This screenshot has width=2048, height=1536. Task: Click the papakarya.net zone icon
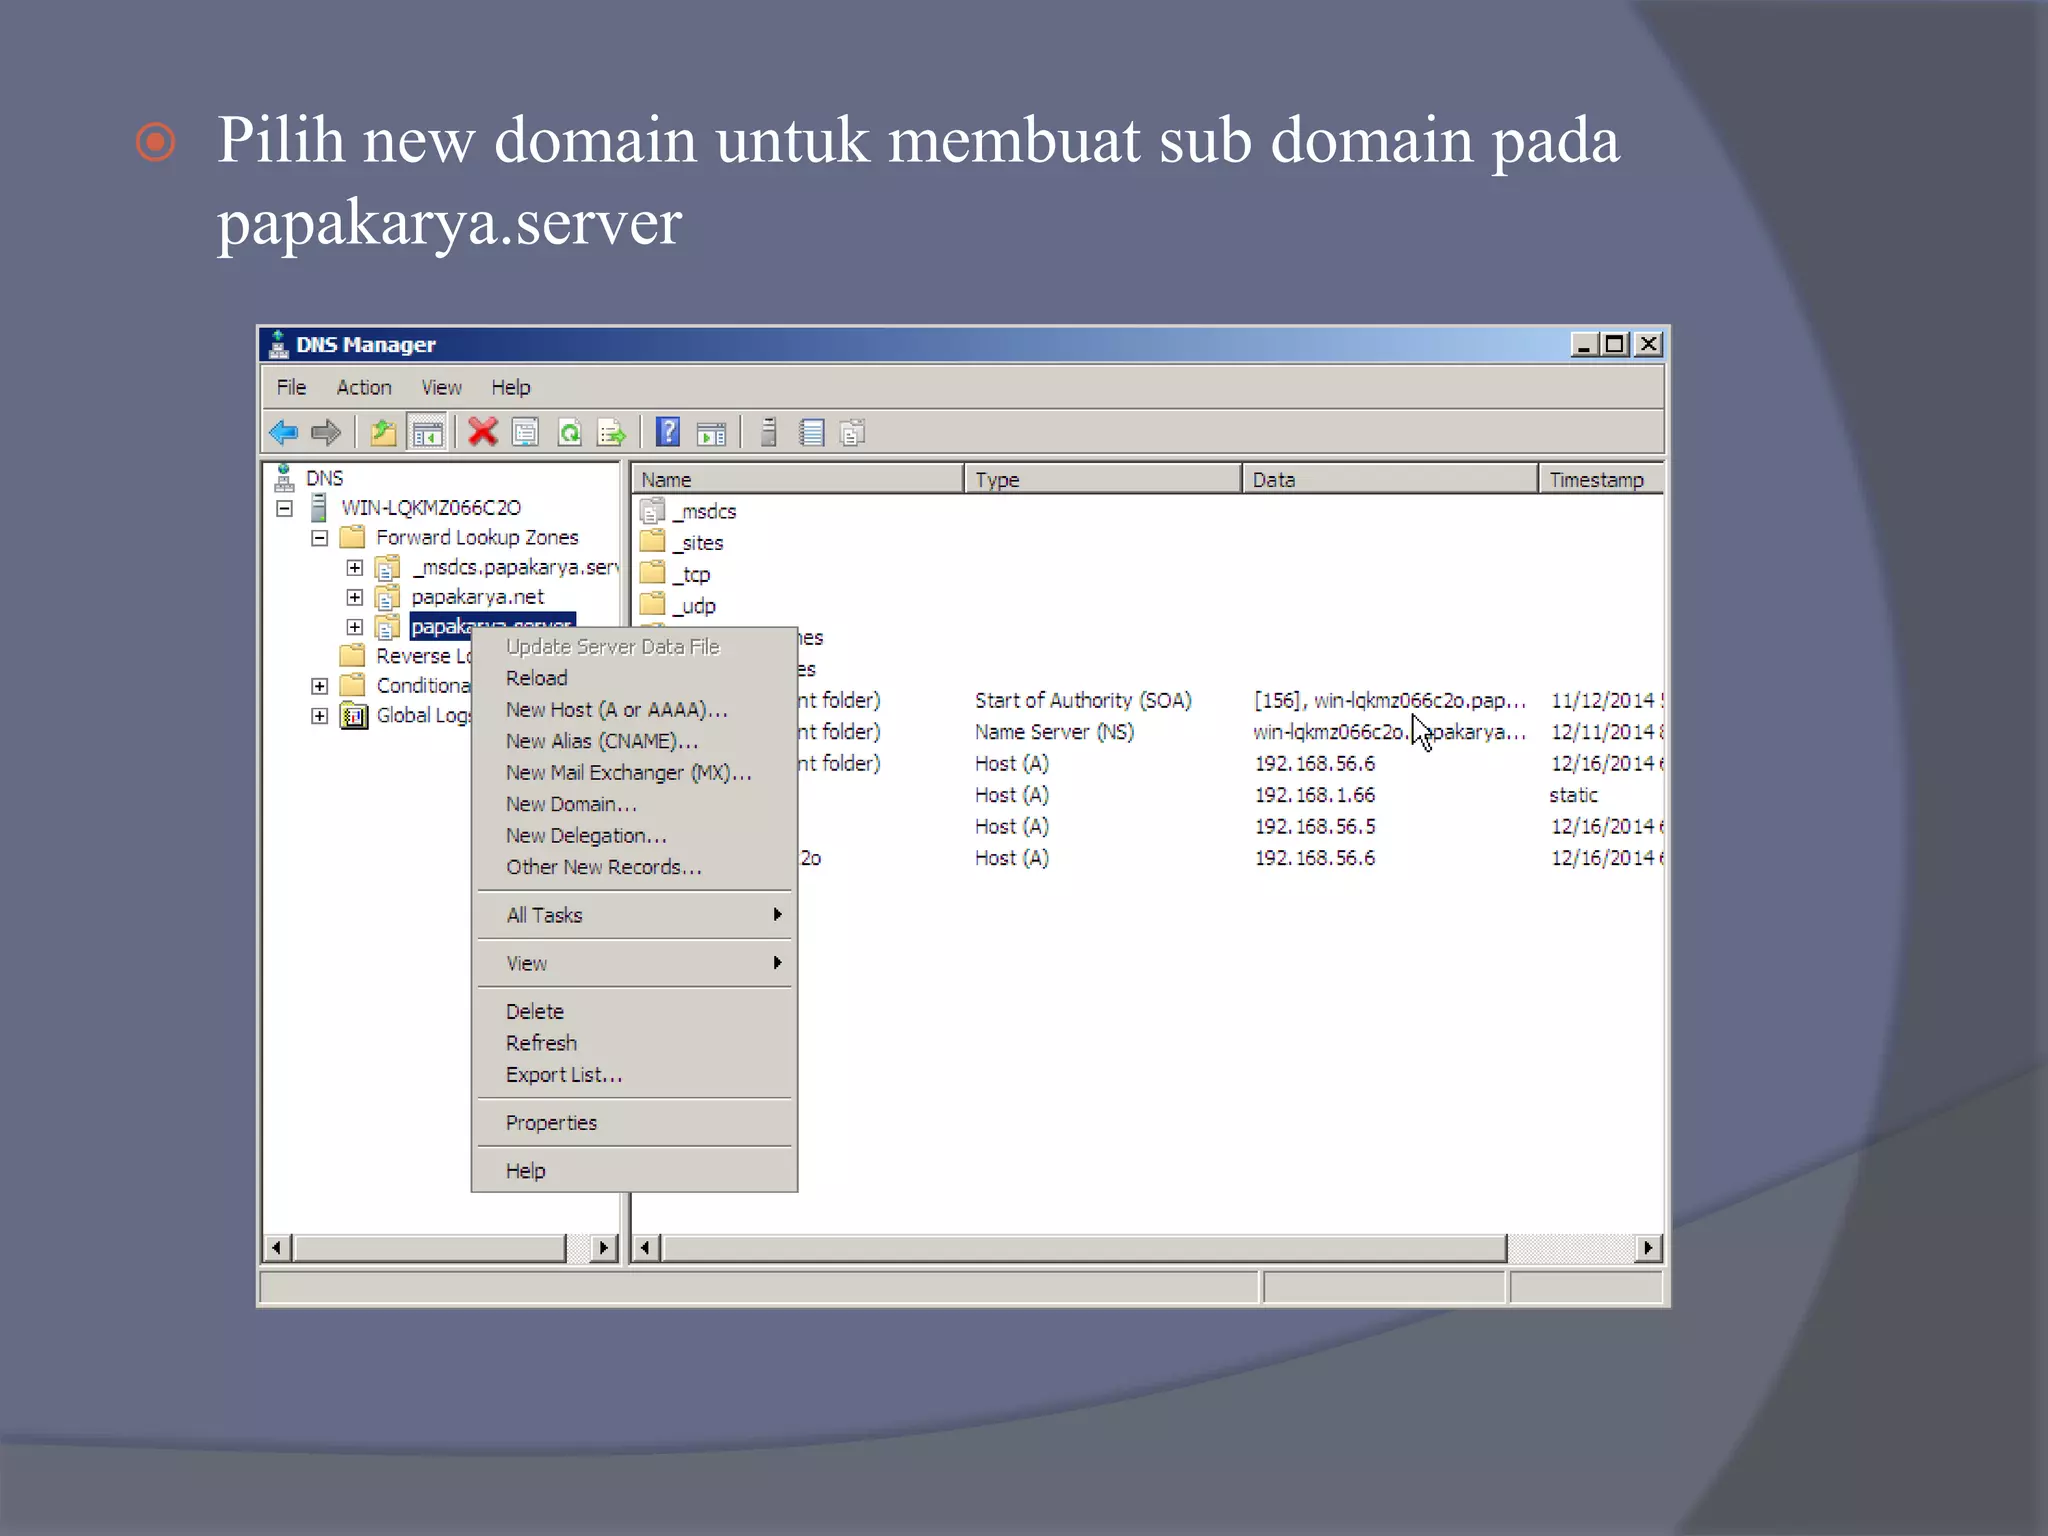pyautogui.click(x=388, y=597)
